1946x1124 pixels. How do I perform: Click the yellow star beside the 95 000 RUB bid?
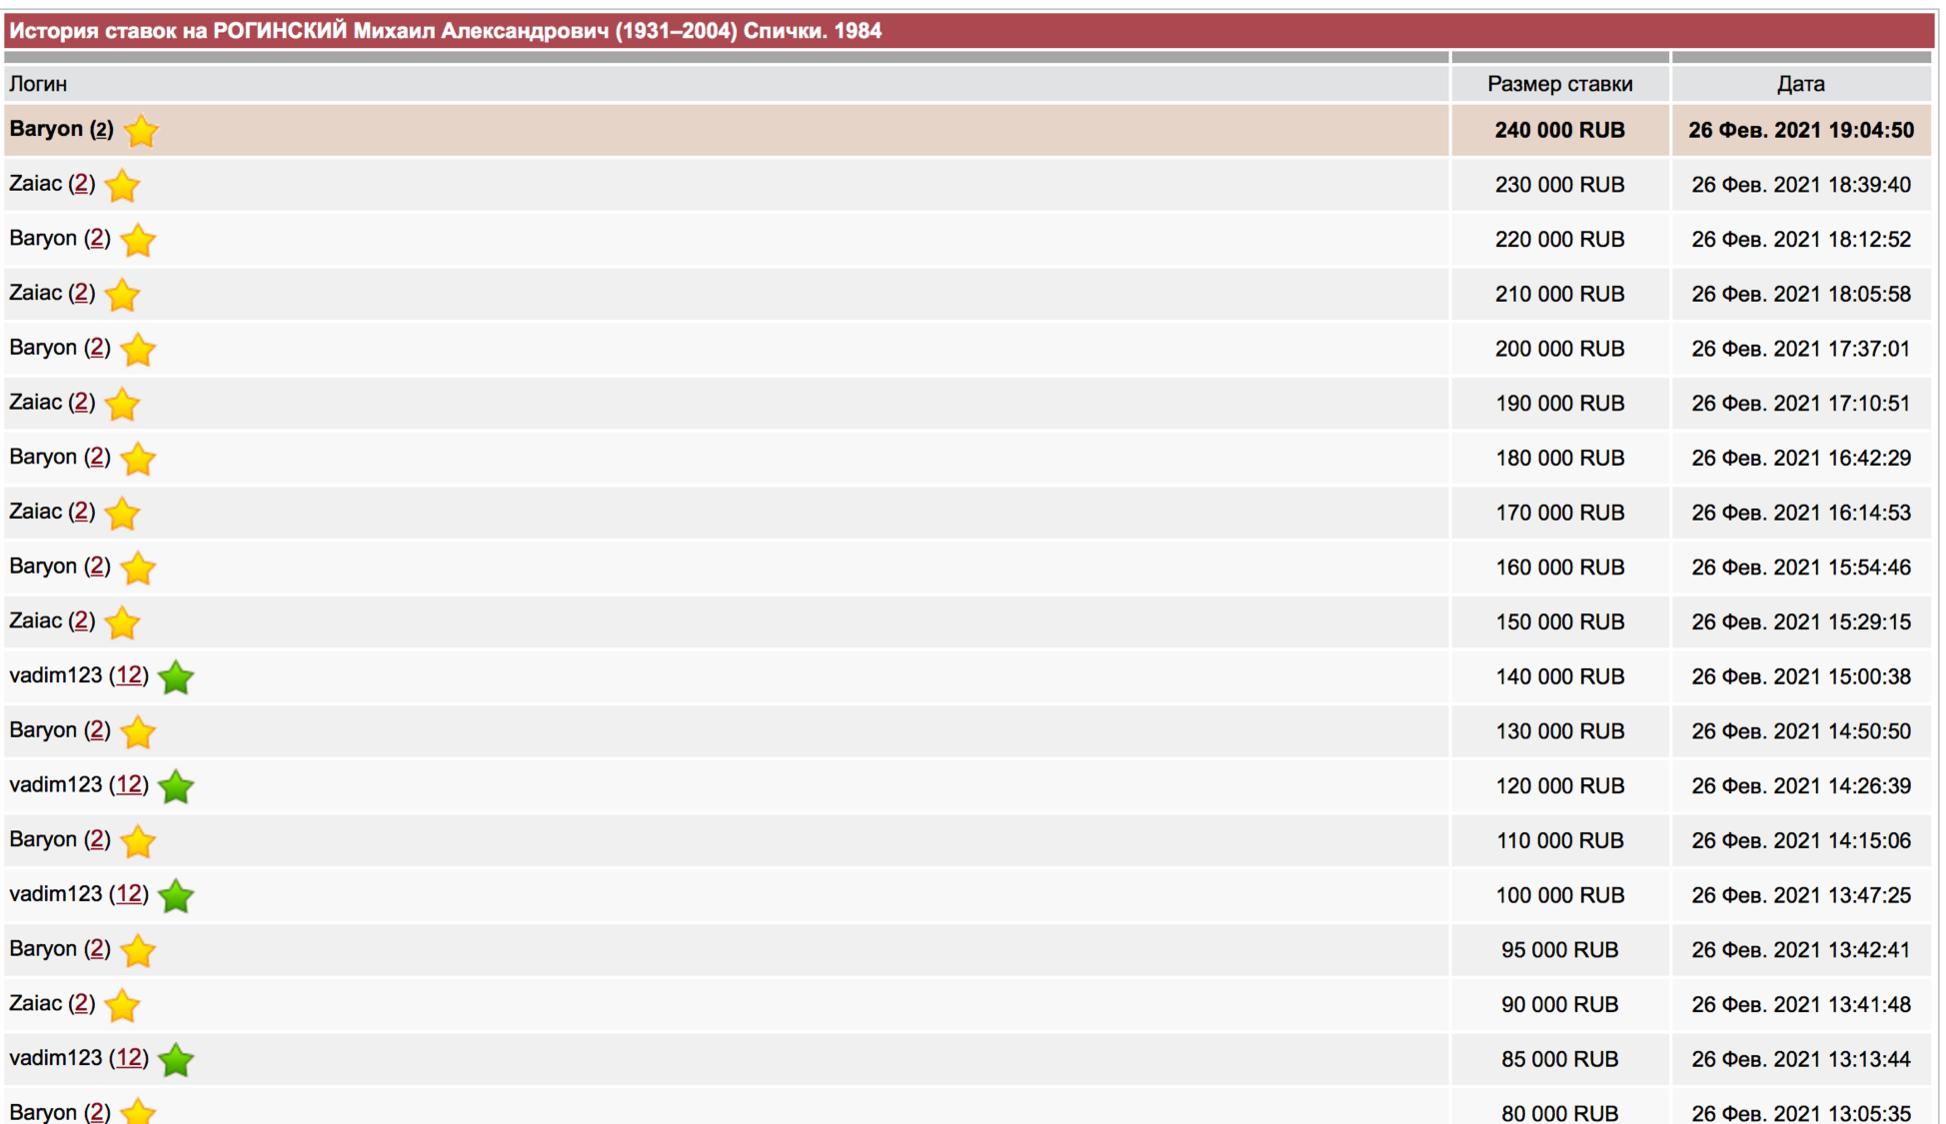[x=137, y=951]
